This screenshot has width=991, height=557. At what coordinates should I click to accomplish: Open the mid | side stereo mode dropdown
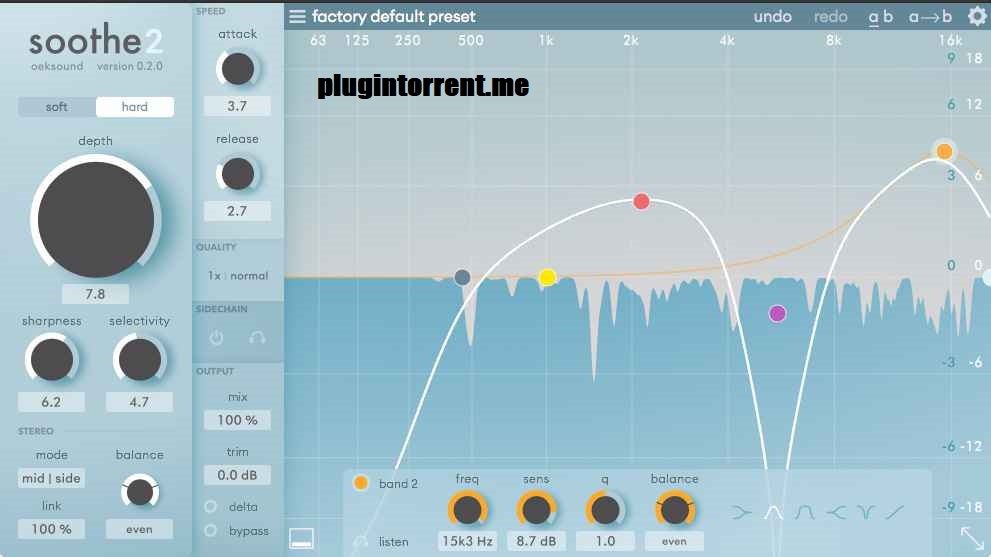(x=51, y=478)
